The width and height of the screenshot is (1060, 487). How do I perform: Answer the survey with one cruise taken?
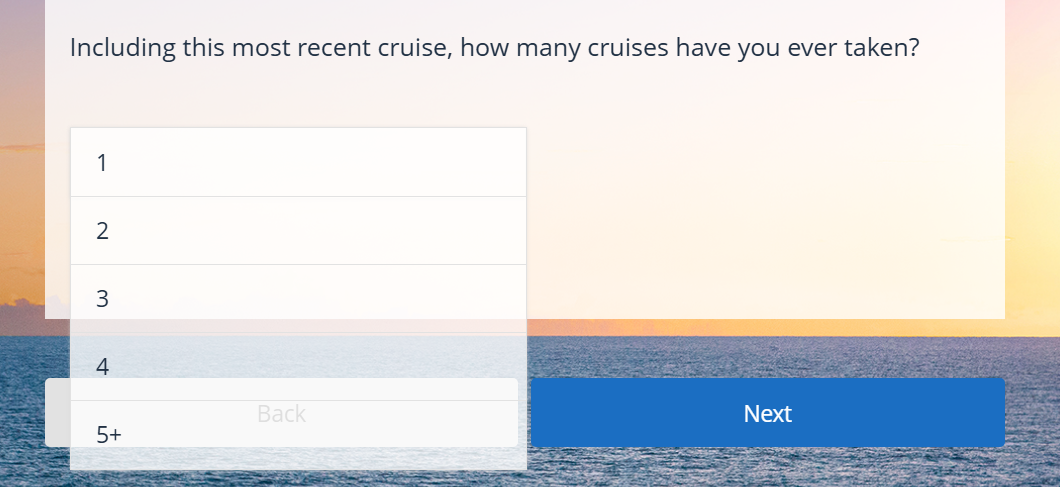point(298,162)
